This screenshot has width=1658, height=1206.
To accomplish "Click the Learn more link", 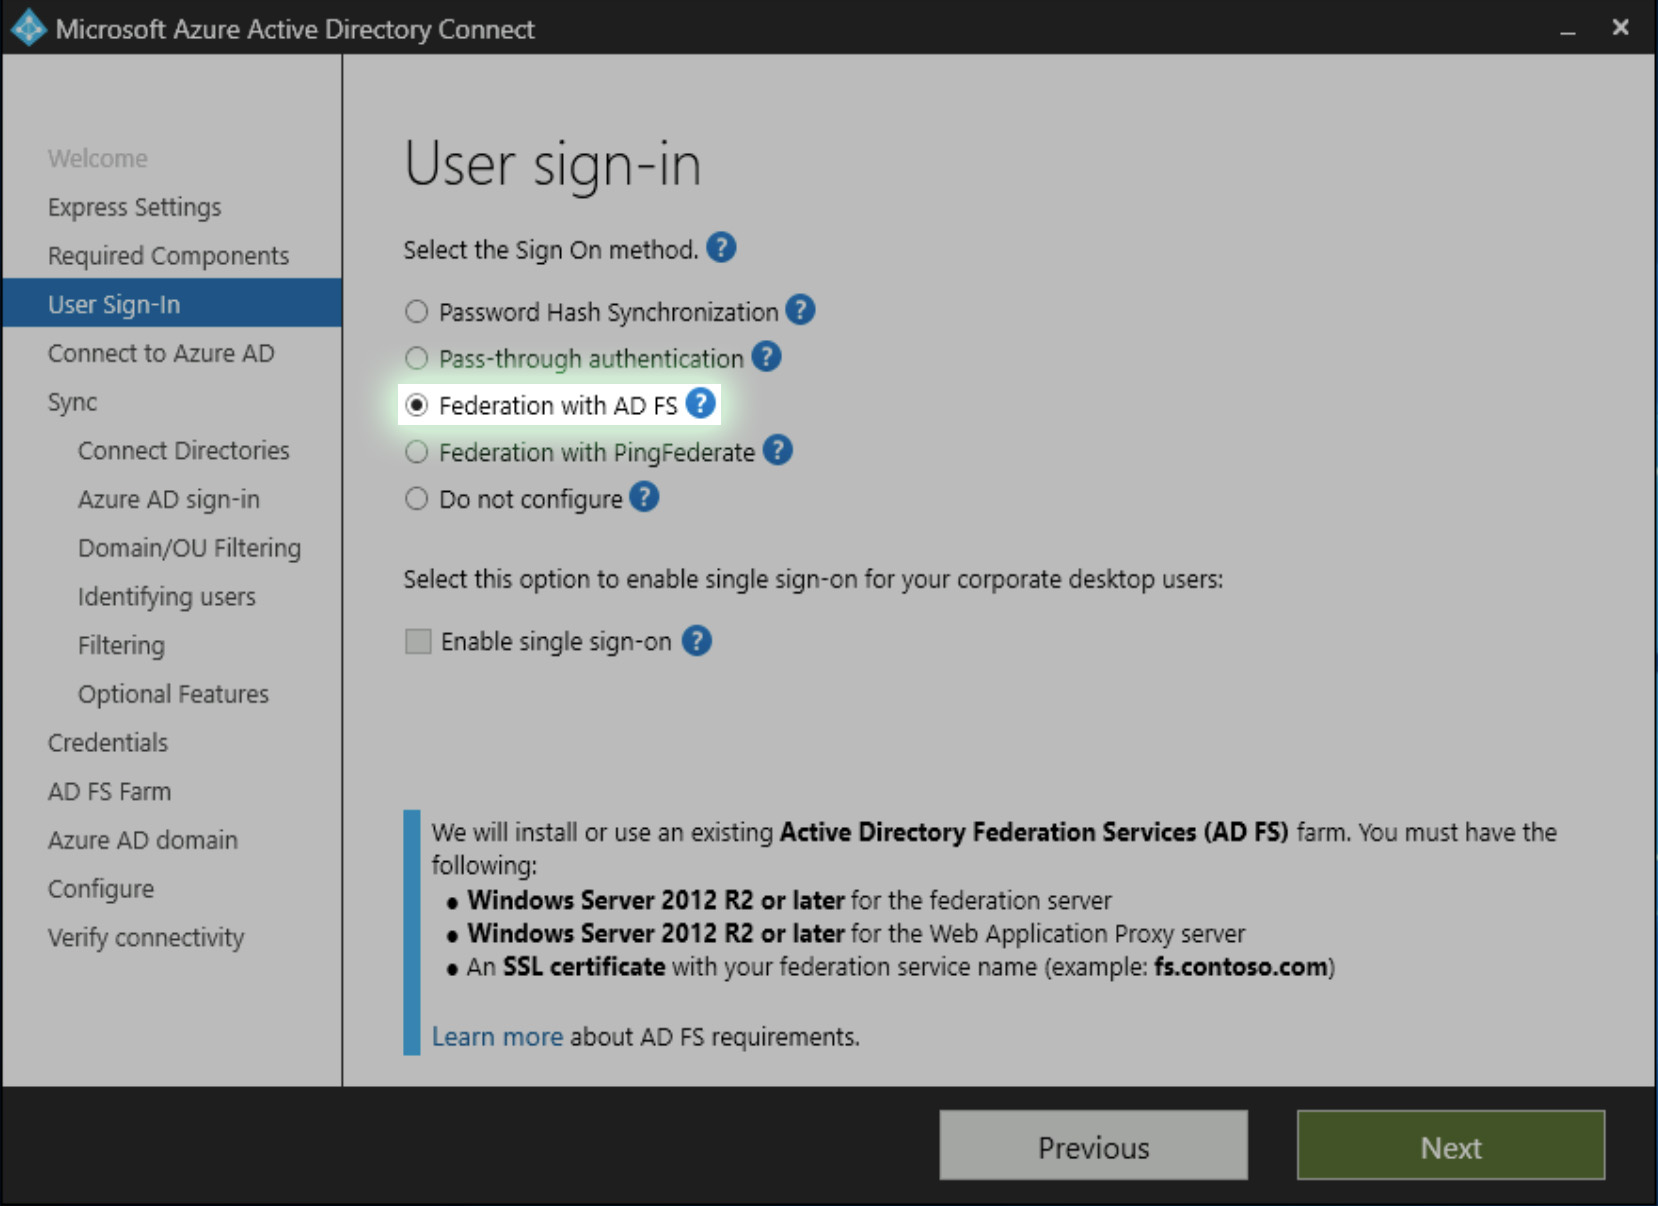I will click(x=496, y=1037).
